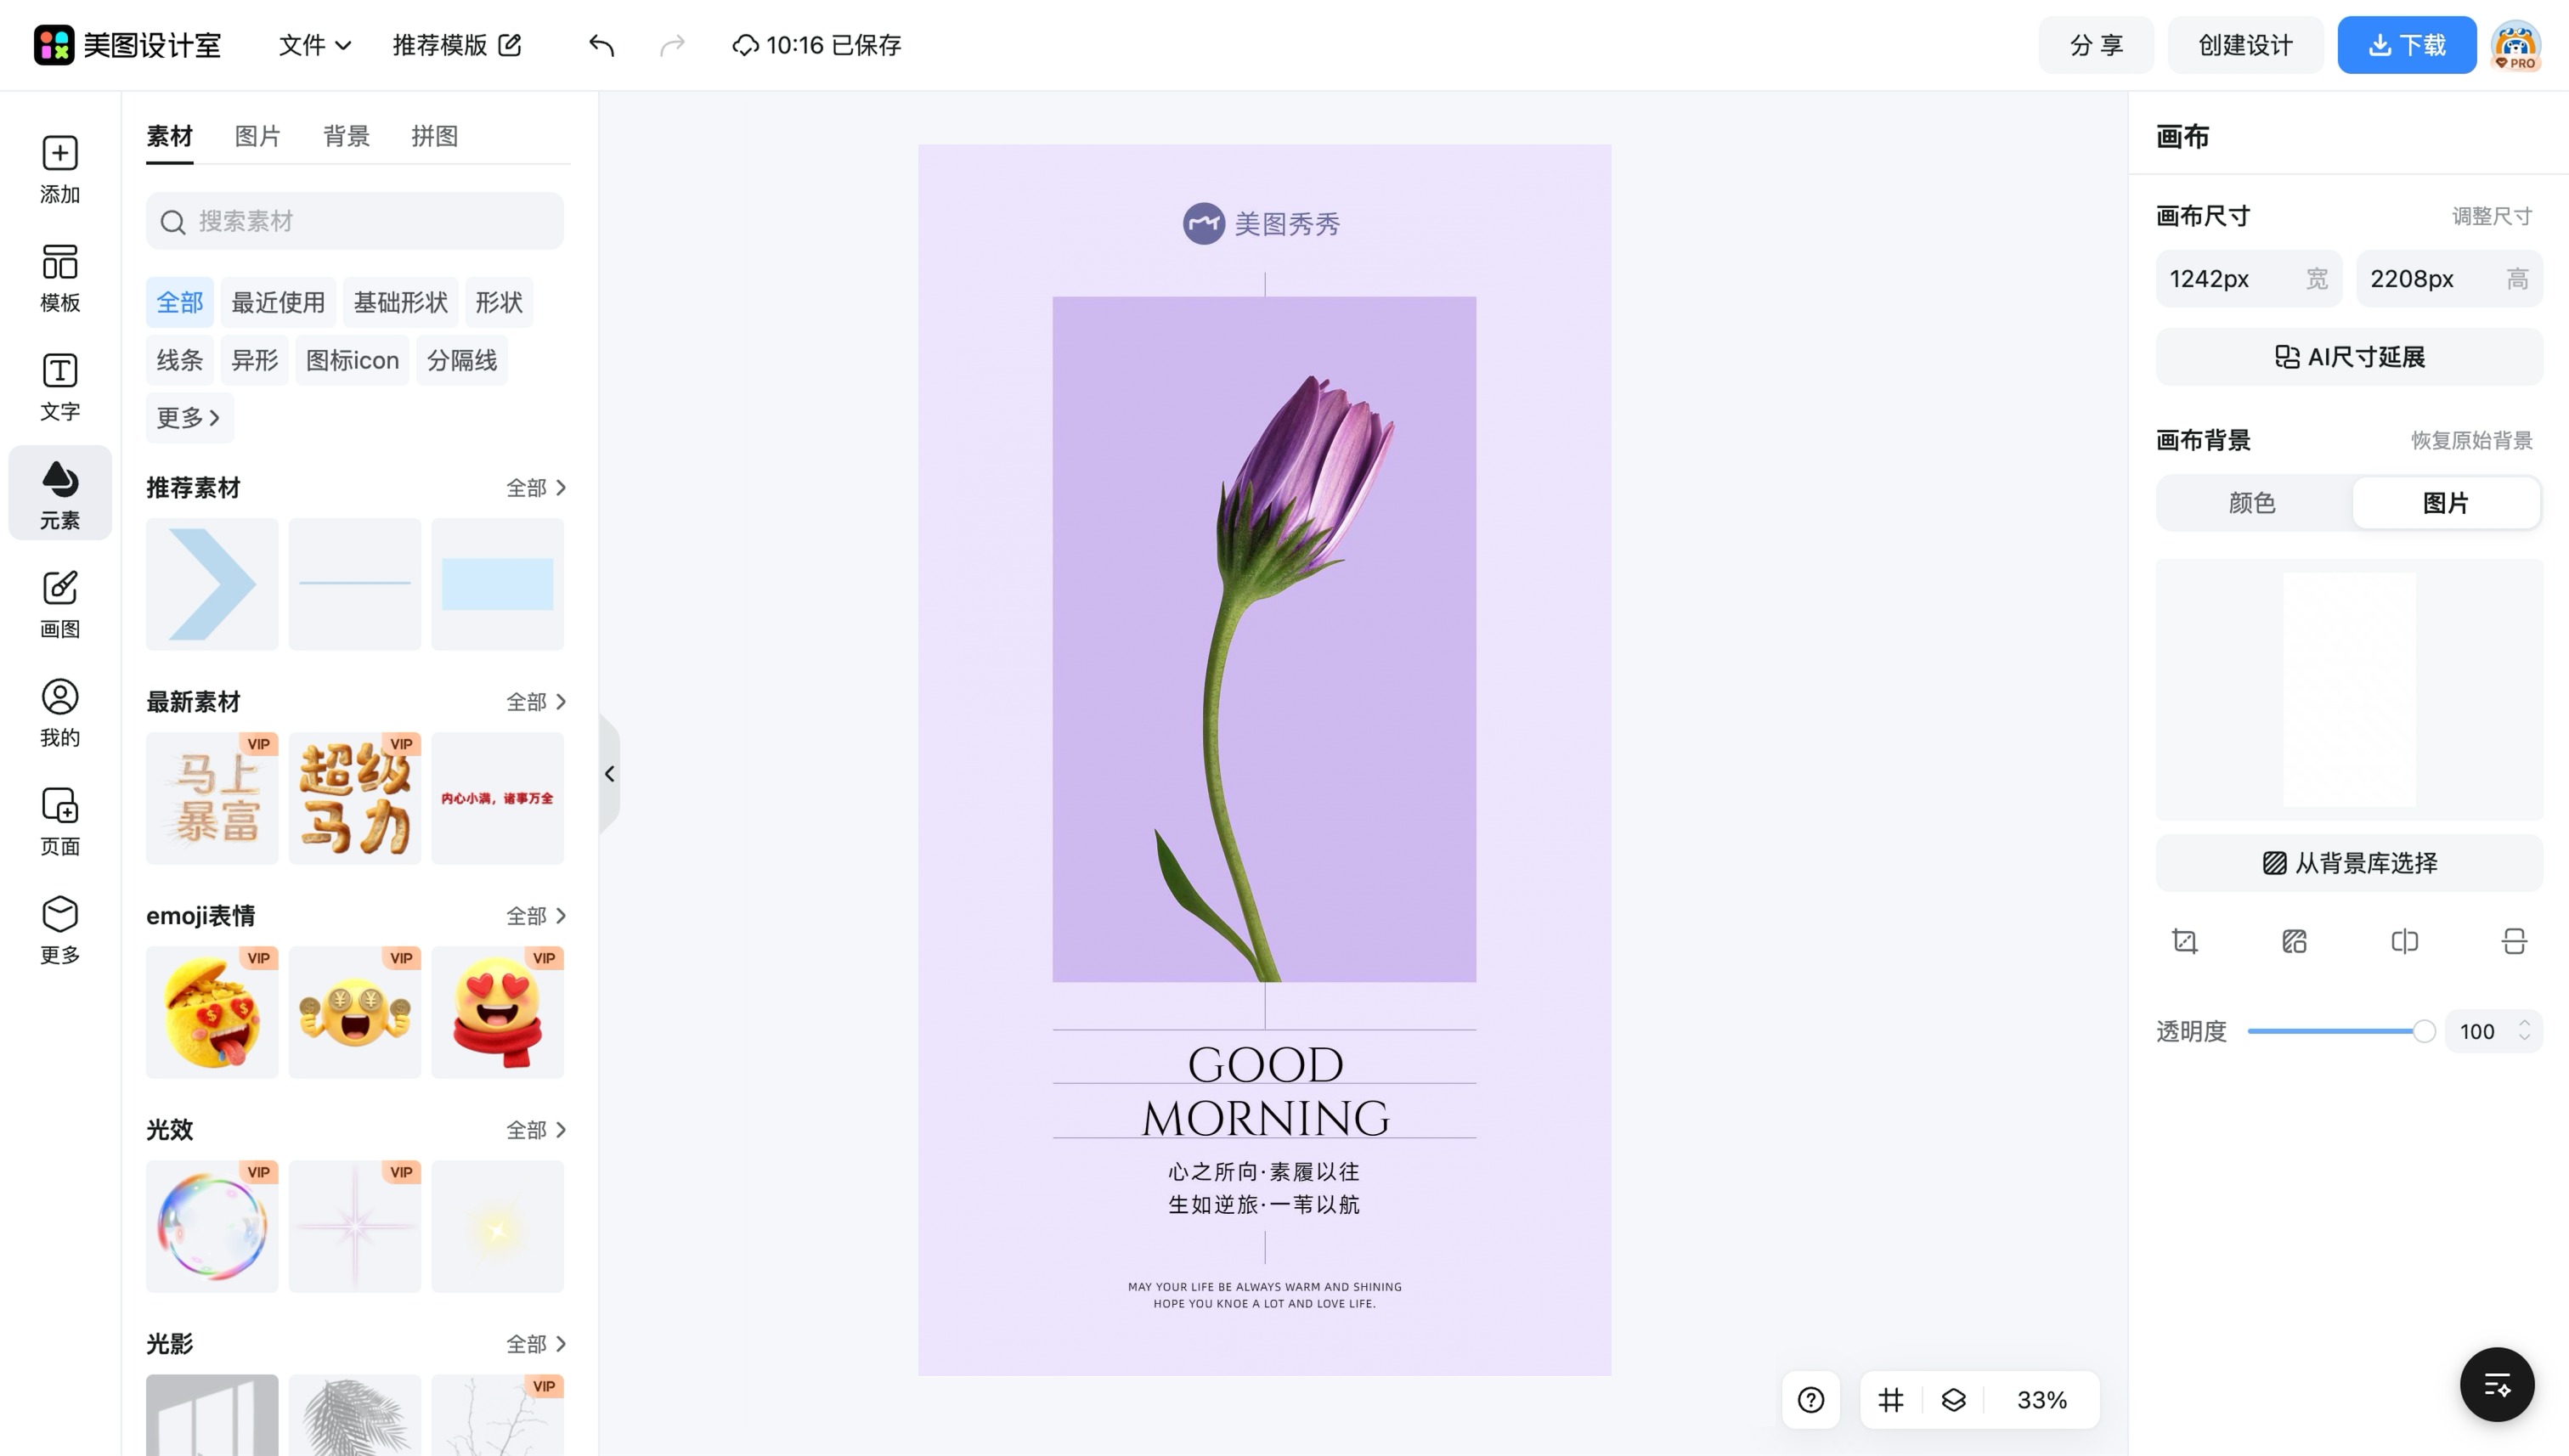Click the 下载 download button

coord(2406,45)
